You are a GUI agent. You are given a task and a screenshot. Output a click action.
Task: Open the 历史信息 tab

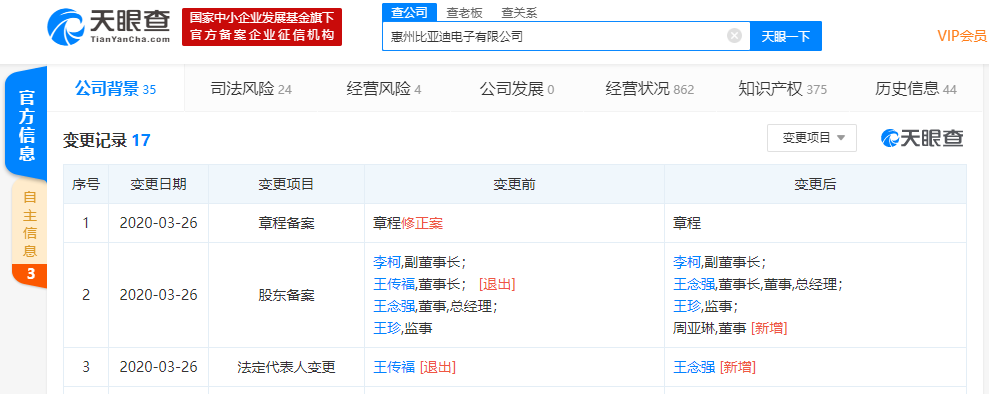915,89
